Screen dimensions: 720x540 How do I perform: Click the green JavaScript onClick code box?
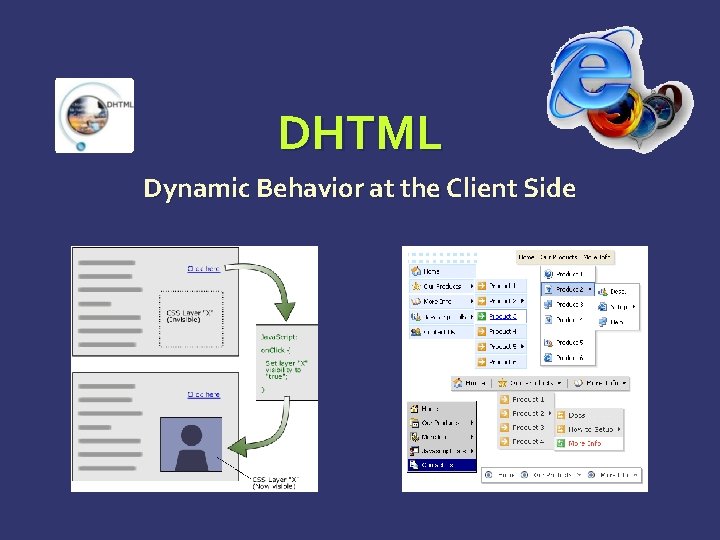point(287,363)
